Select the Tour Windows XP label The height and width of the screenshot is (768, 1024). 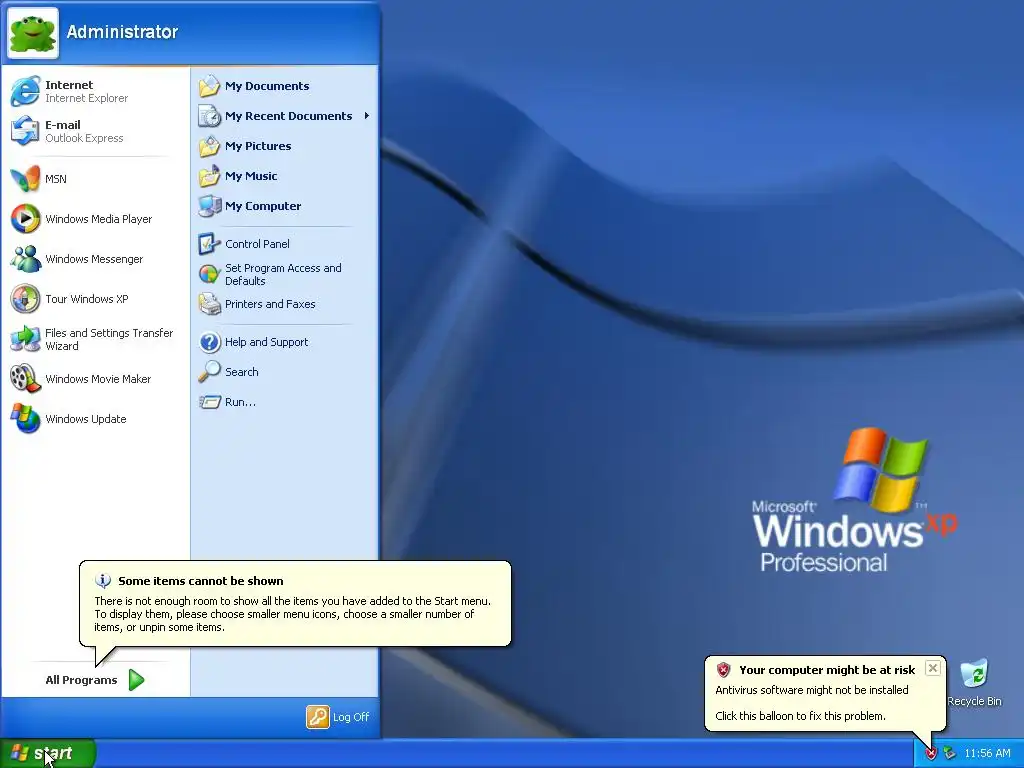pyautogui.click(x=87, y=299)
